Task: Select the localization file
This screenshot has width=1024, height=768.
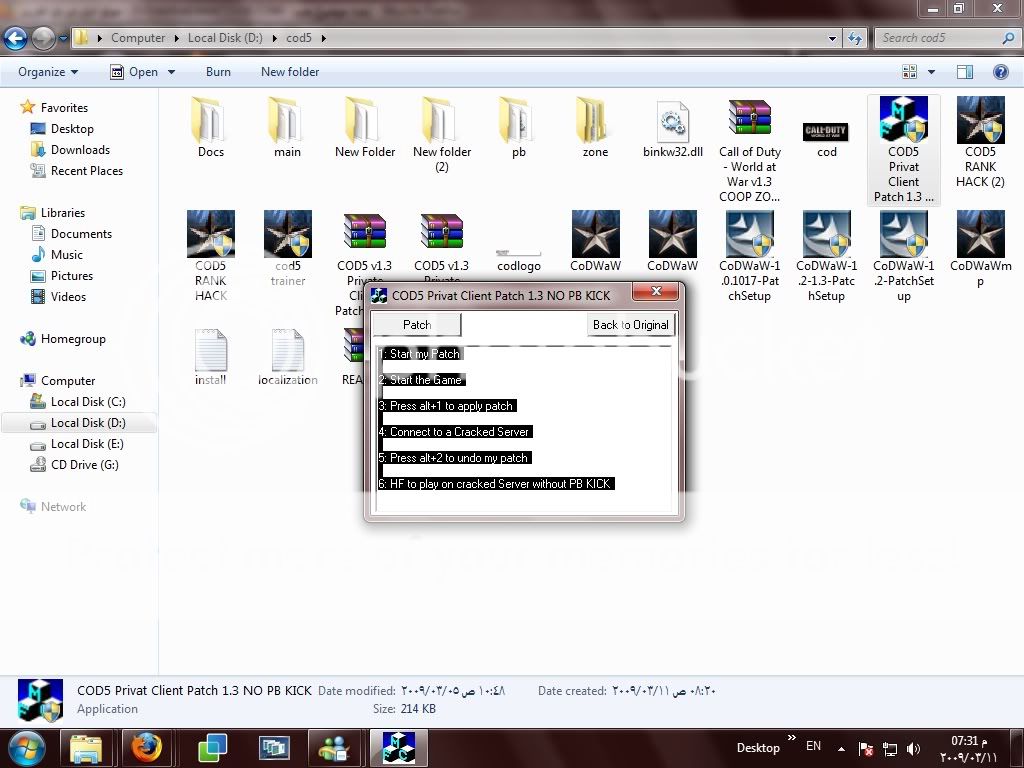Action: pyautogui.click(x=287, y=357)
